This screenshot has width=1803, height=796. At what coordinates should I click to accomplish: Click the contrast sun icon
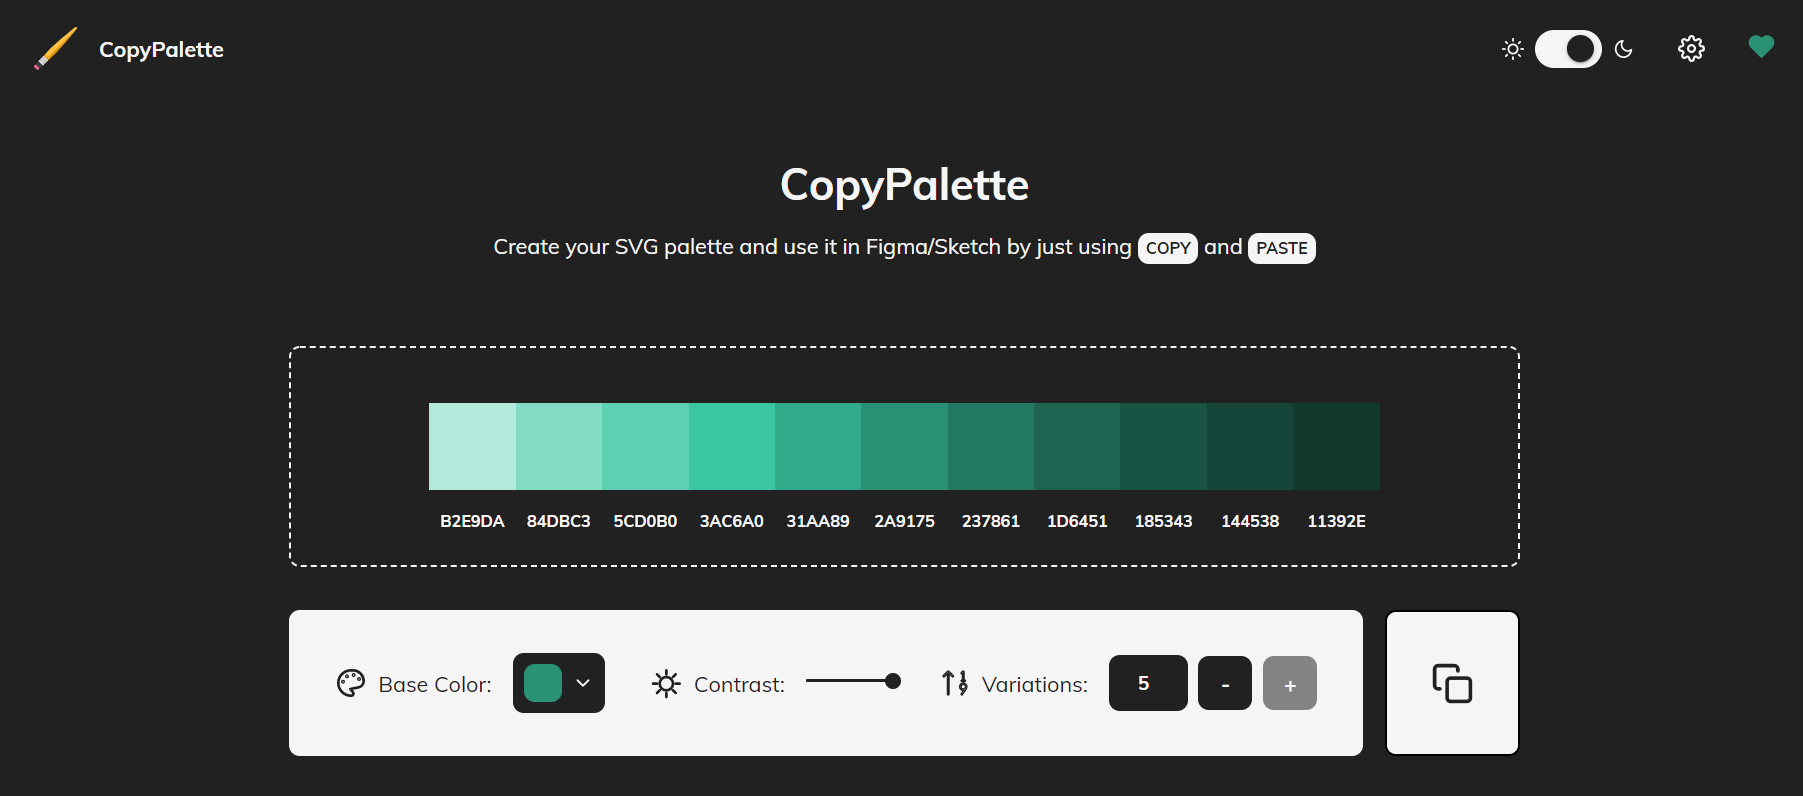tap(666, 684)
